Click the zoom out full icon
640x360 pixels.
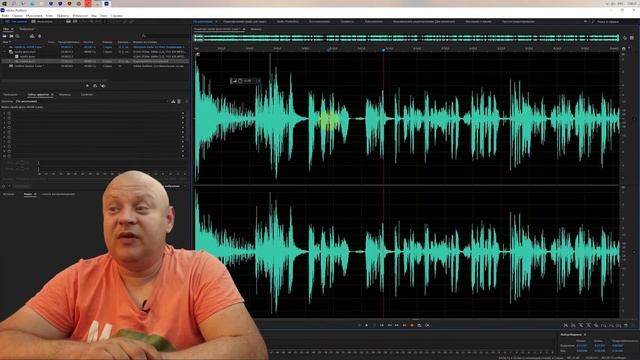tap(596, 325)
